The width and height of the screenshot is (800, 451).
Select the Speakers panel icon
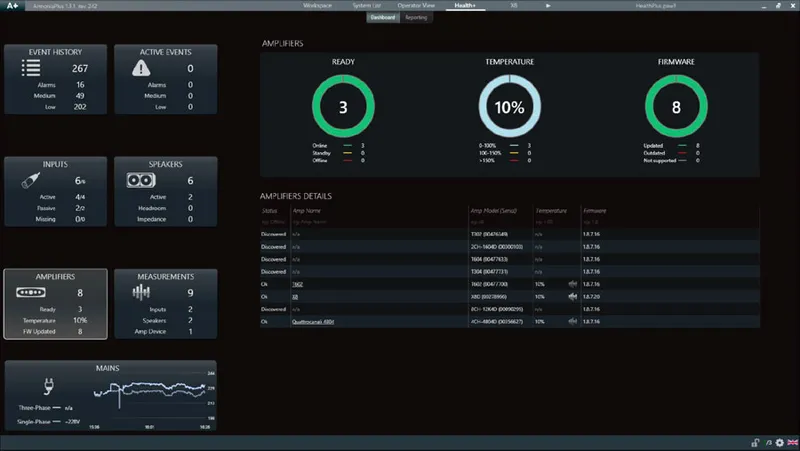pos(141,180)
